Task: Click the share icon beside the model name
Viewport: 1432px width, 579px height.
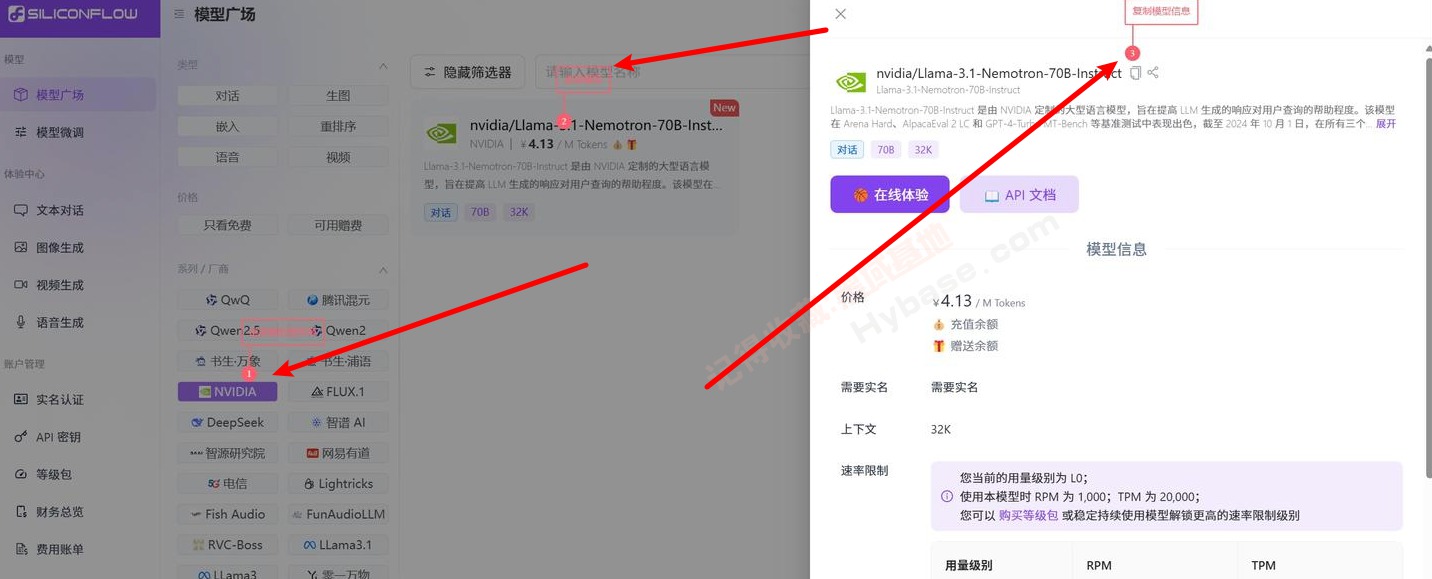Action: [1153, 73]
